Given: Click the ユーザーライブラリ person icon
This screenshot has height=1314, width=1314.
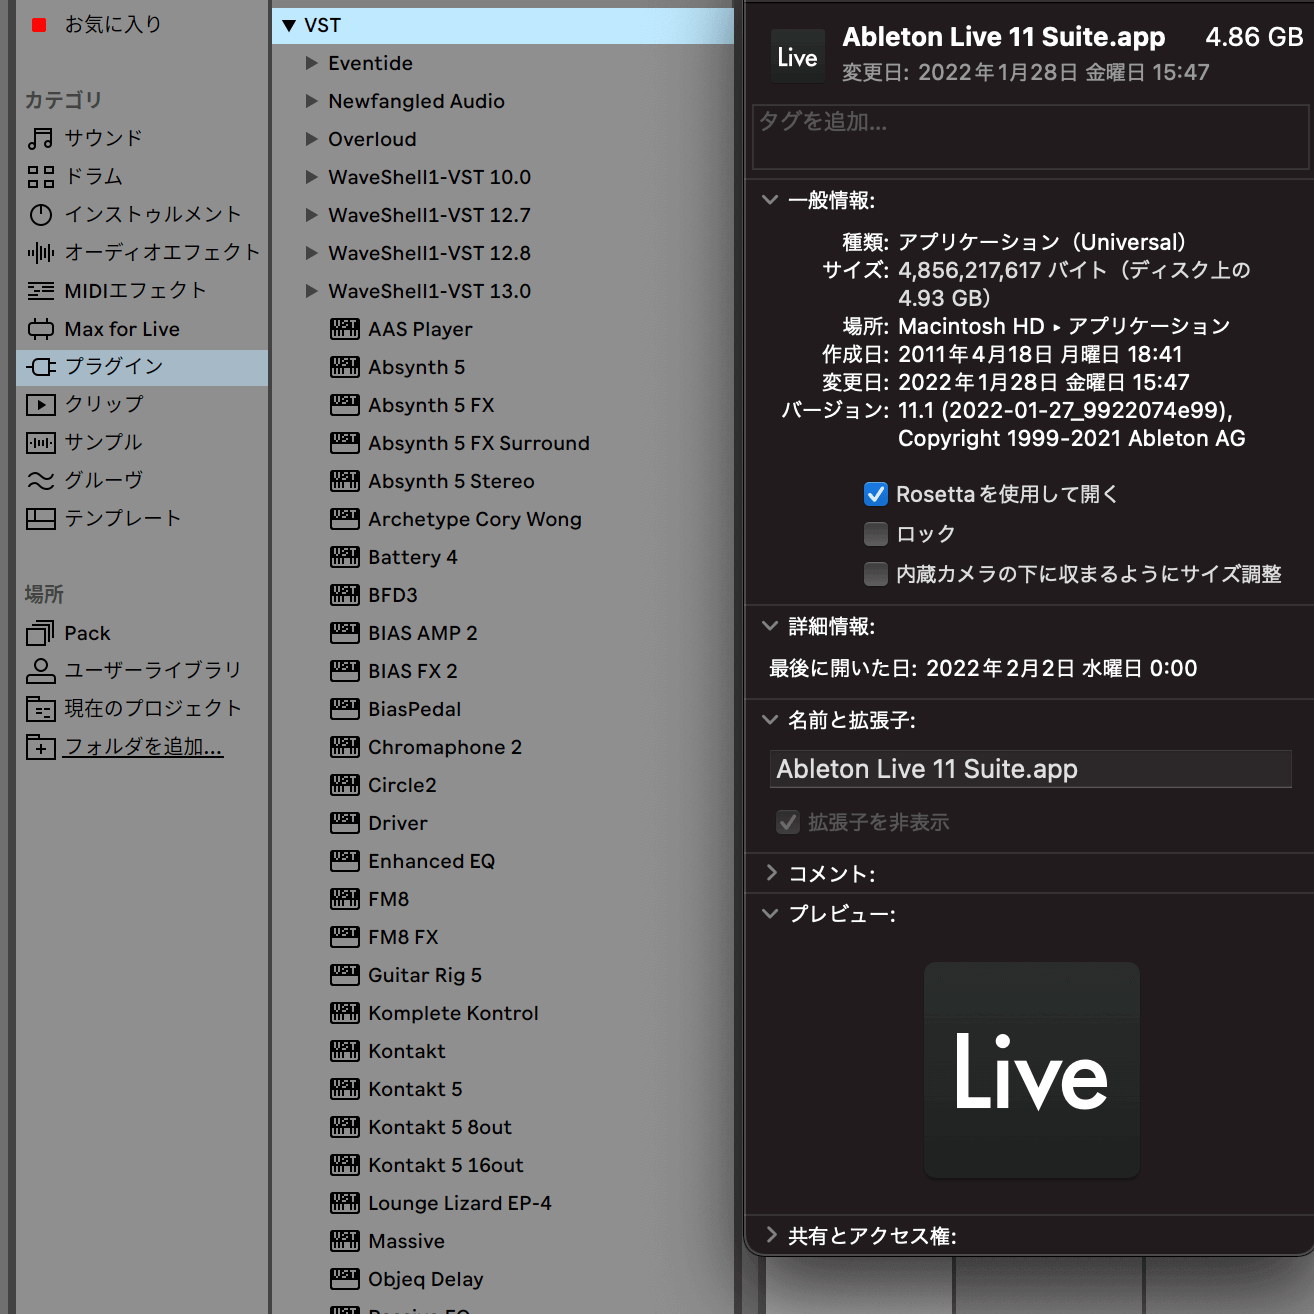Looking at the screenshot, I should pyautogui.click(x=40, y=670).
